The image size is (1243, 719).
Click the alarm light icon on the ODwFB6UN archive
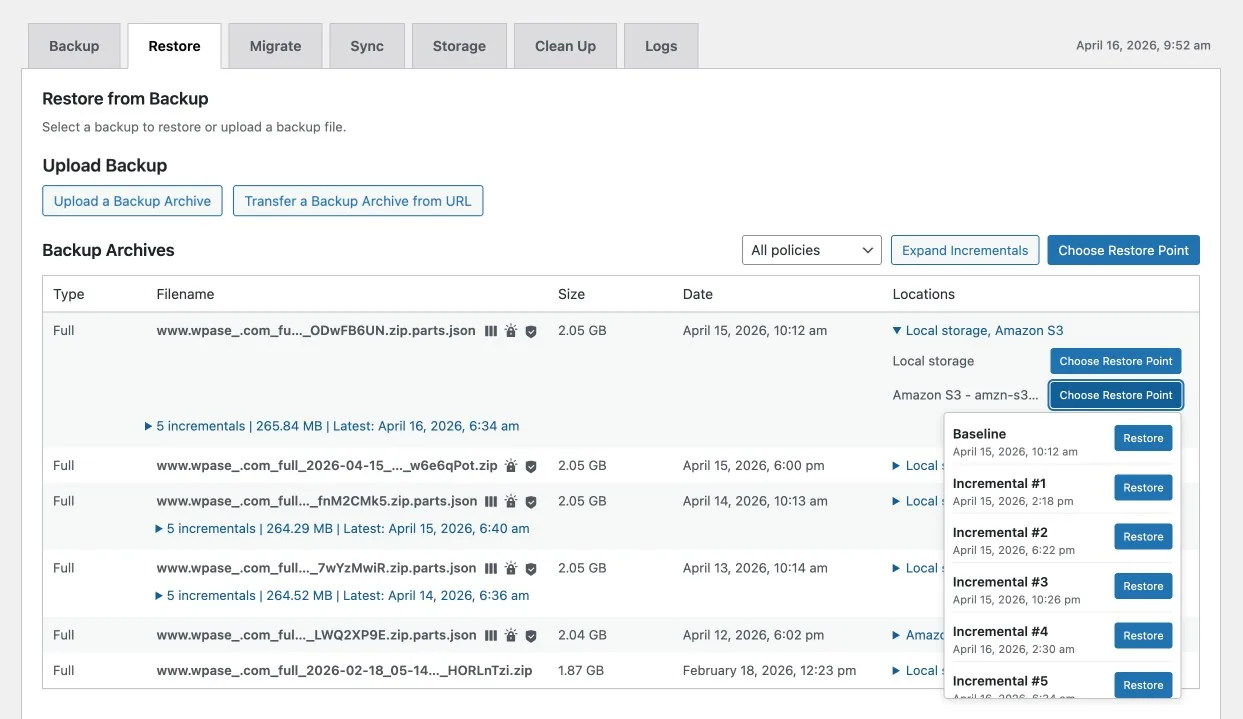(511, 331)
